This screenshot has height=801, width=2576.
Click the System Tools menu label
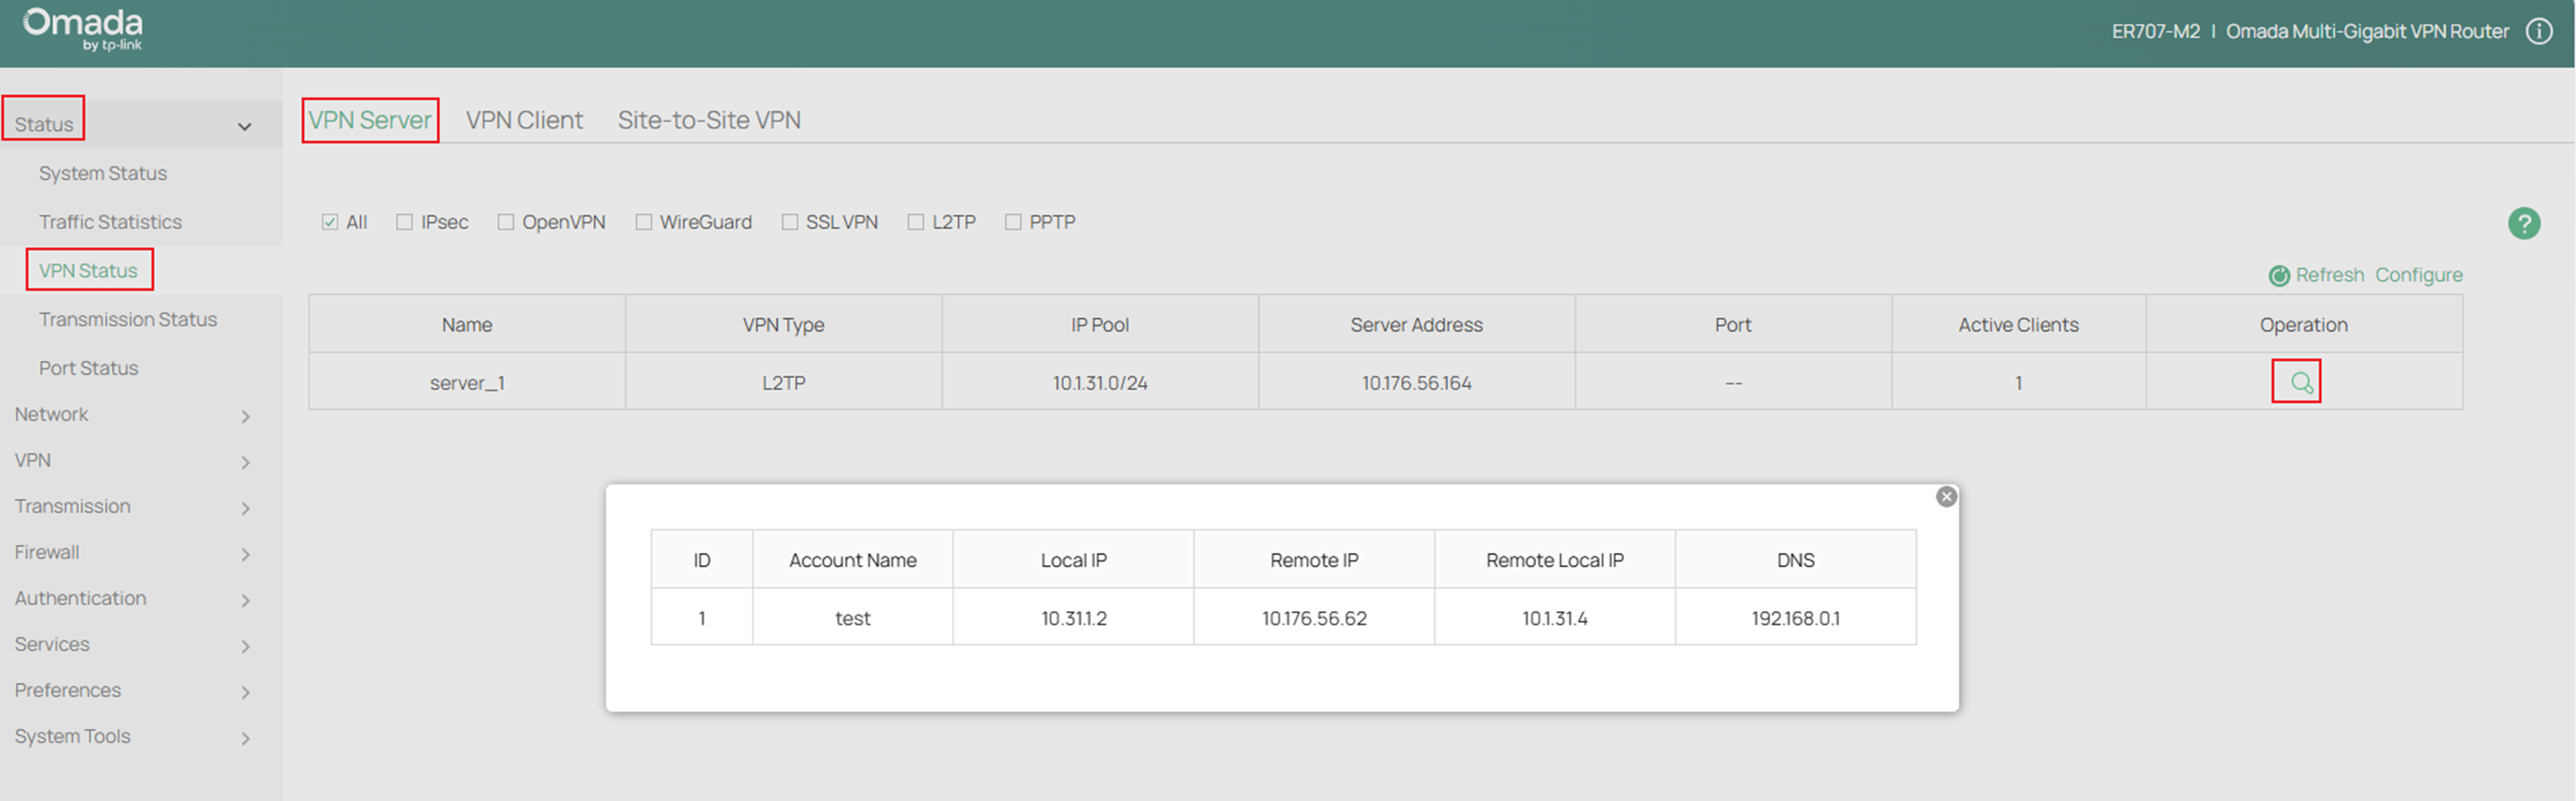pyautogui.click(x=72, y=736)
